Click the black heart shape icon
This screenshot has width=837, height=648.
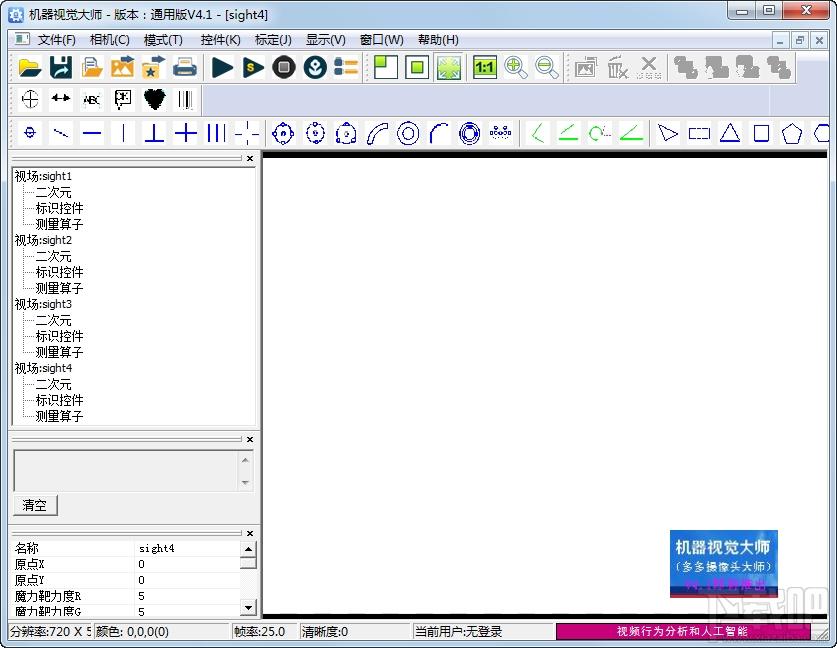[x=155, y=99]
